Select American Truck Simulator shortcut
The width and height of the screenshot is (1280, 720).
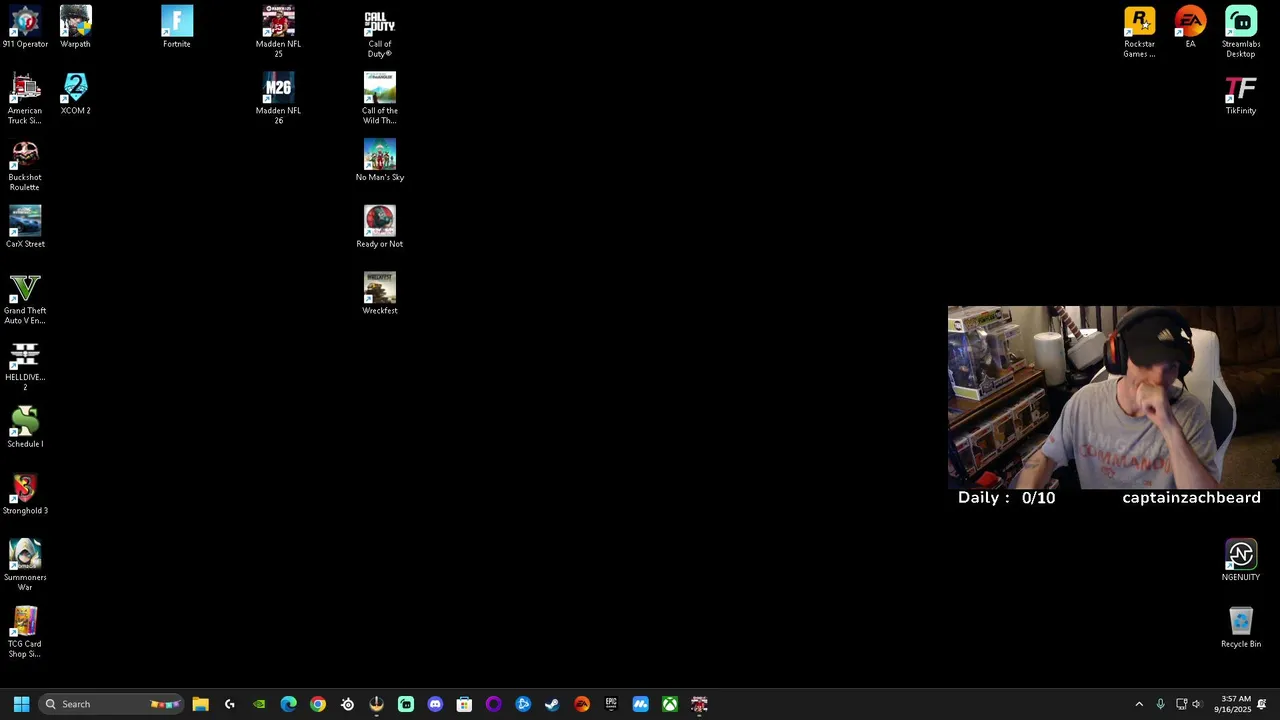[x=25, y=98]
